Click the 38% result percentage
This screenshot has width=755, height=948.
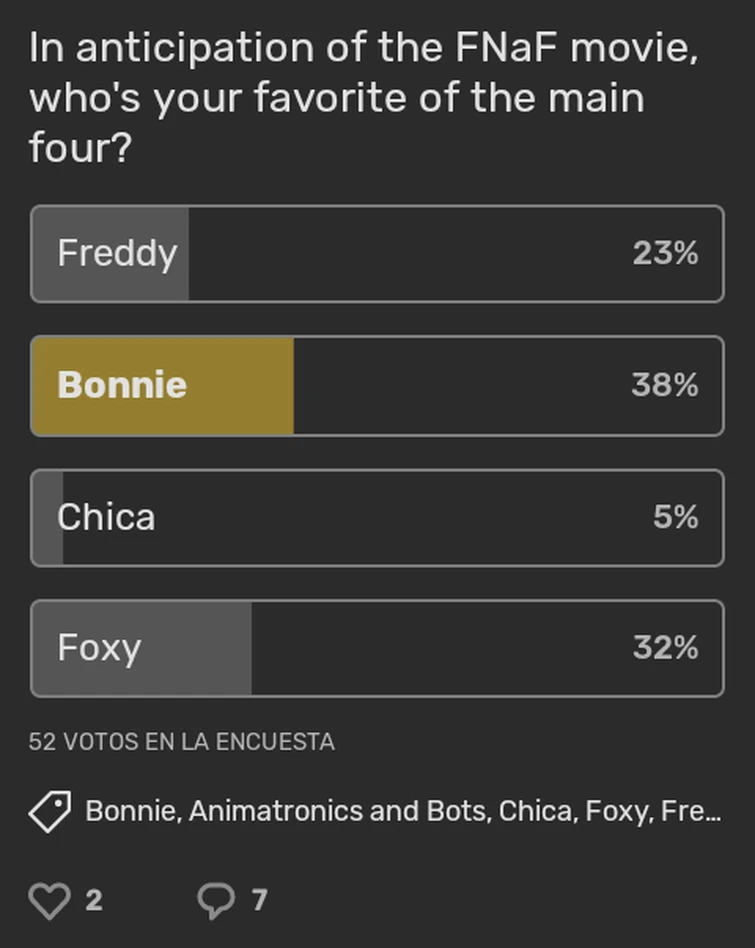tap(664, 385)
